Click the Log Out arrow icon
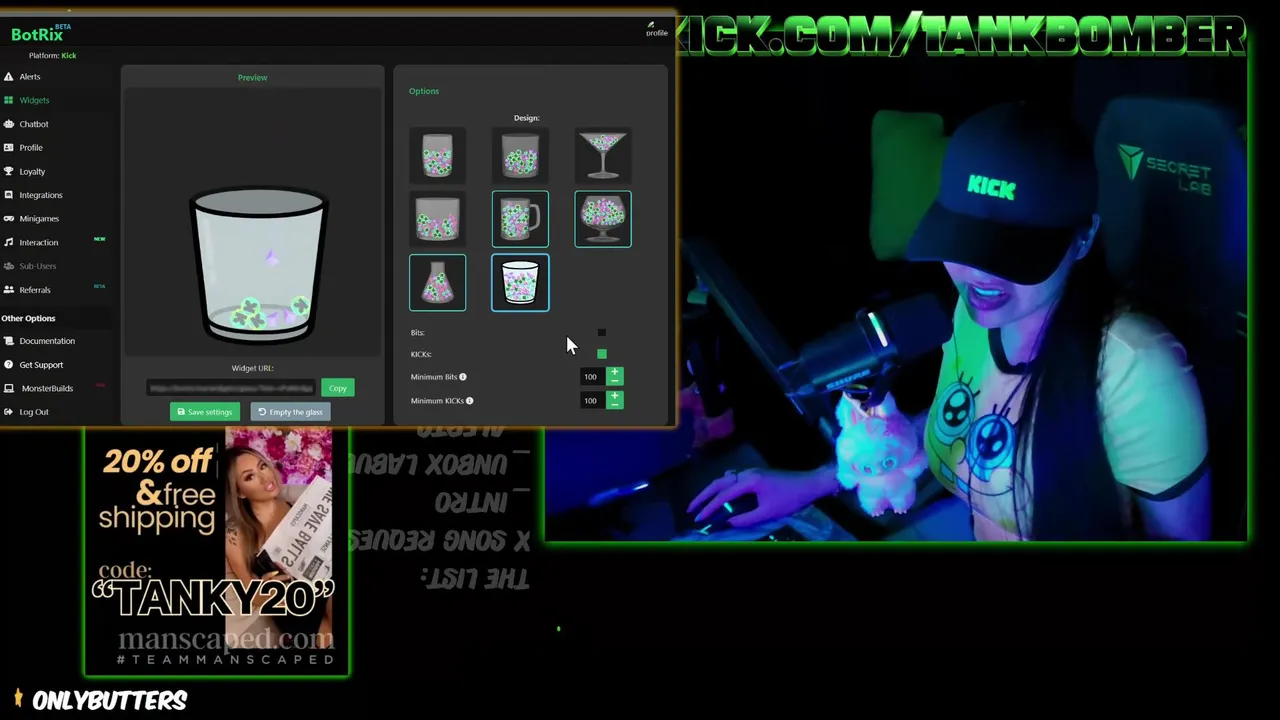Image resolution: width=1280 pixels, height=720 pixels. [9, 412]
